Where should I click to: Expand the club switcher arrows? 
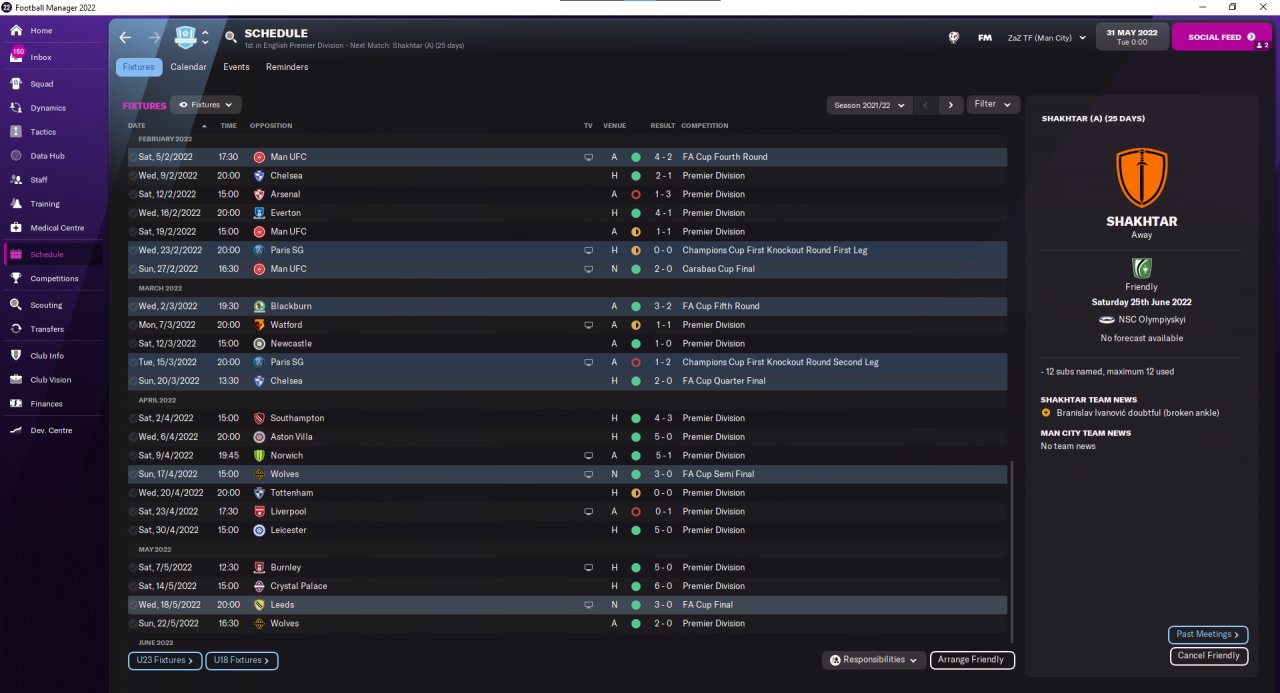point(205,38)
